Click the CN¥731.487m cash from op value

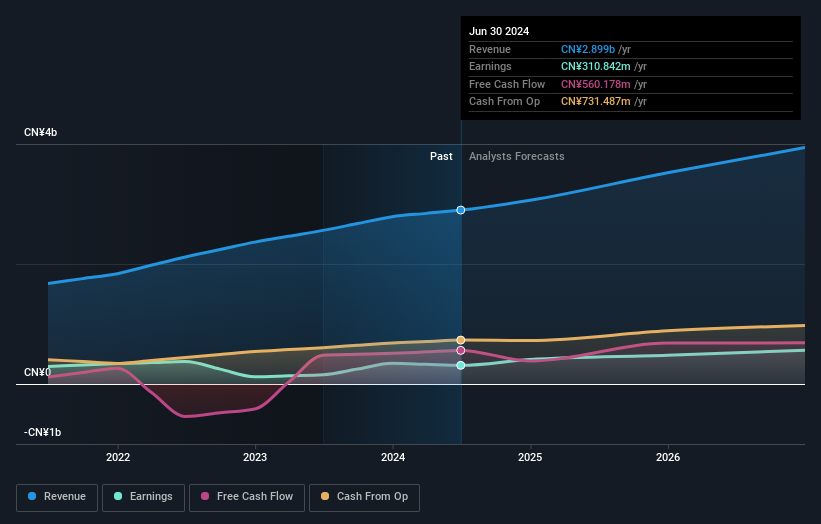coord(595,102)
